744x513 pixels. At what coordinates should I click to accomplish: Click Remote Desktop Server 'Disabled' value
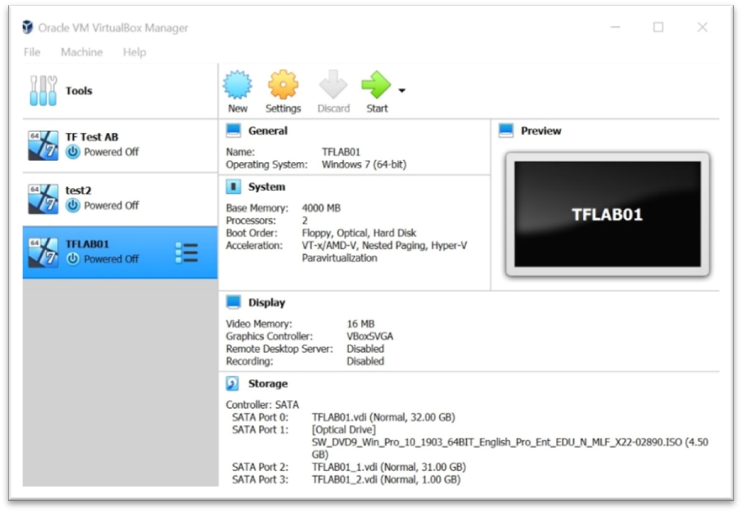[365, 349]
